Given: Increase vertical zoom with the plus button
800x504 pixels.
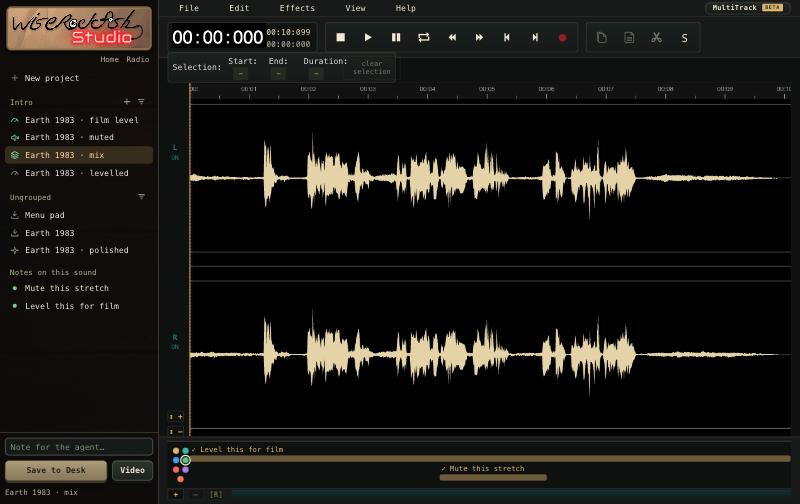Looking at the screenshot, I should 176,417.
